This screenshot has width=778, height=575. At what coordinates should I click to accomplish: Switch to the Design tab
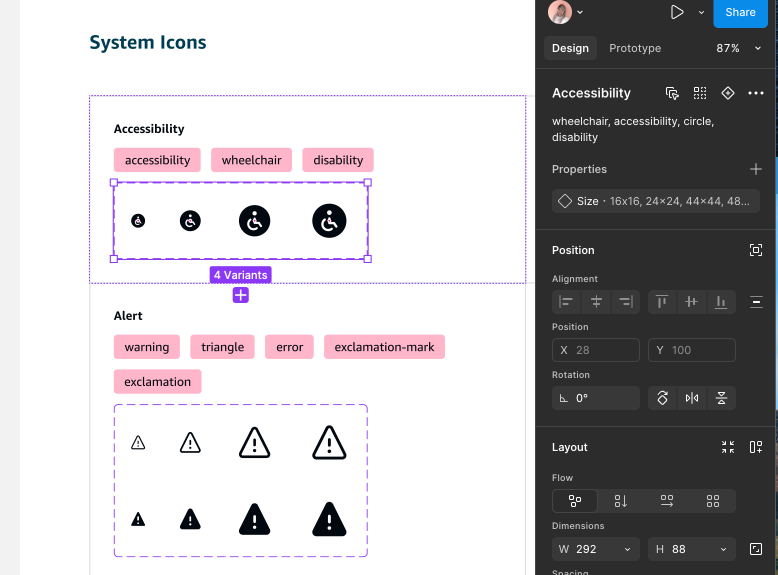click(570, 48)
